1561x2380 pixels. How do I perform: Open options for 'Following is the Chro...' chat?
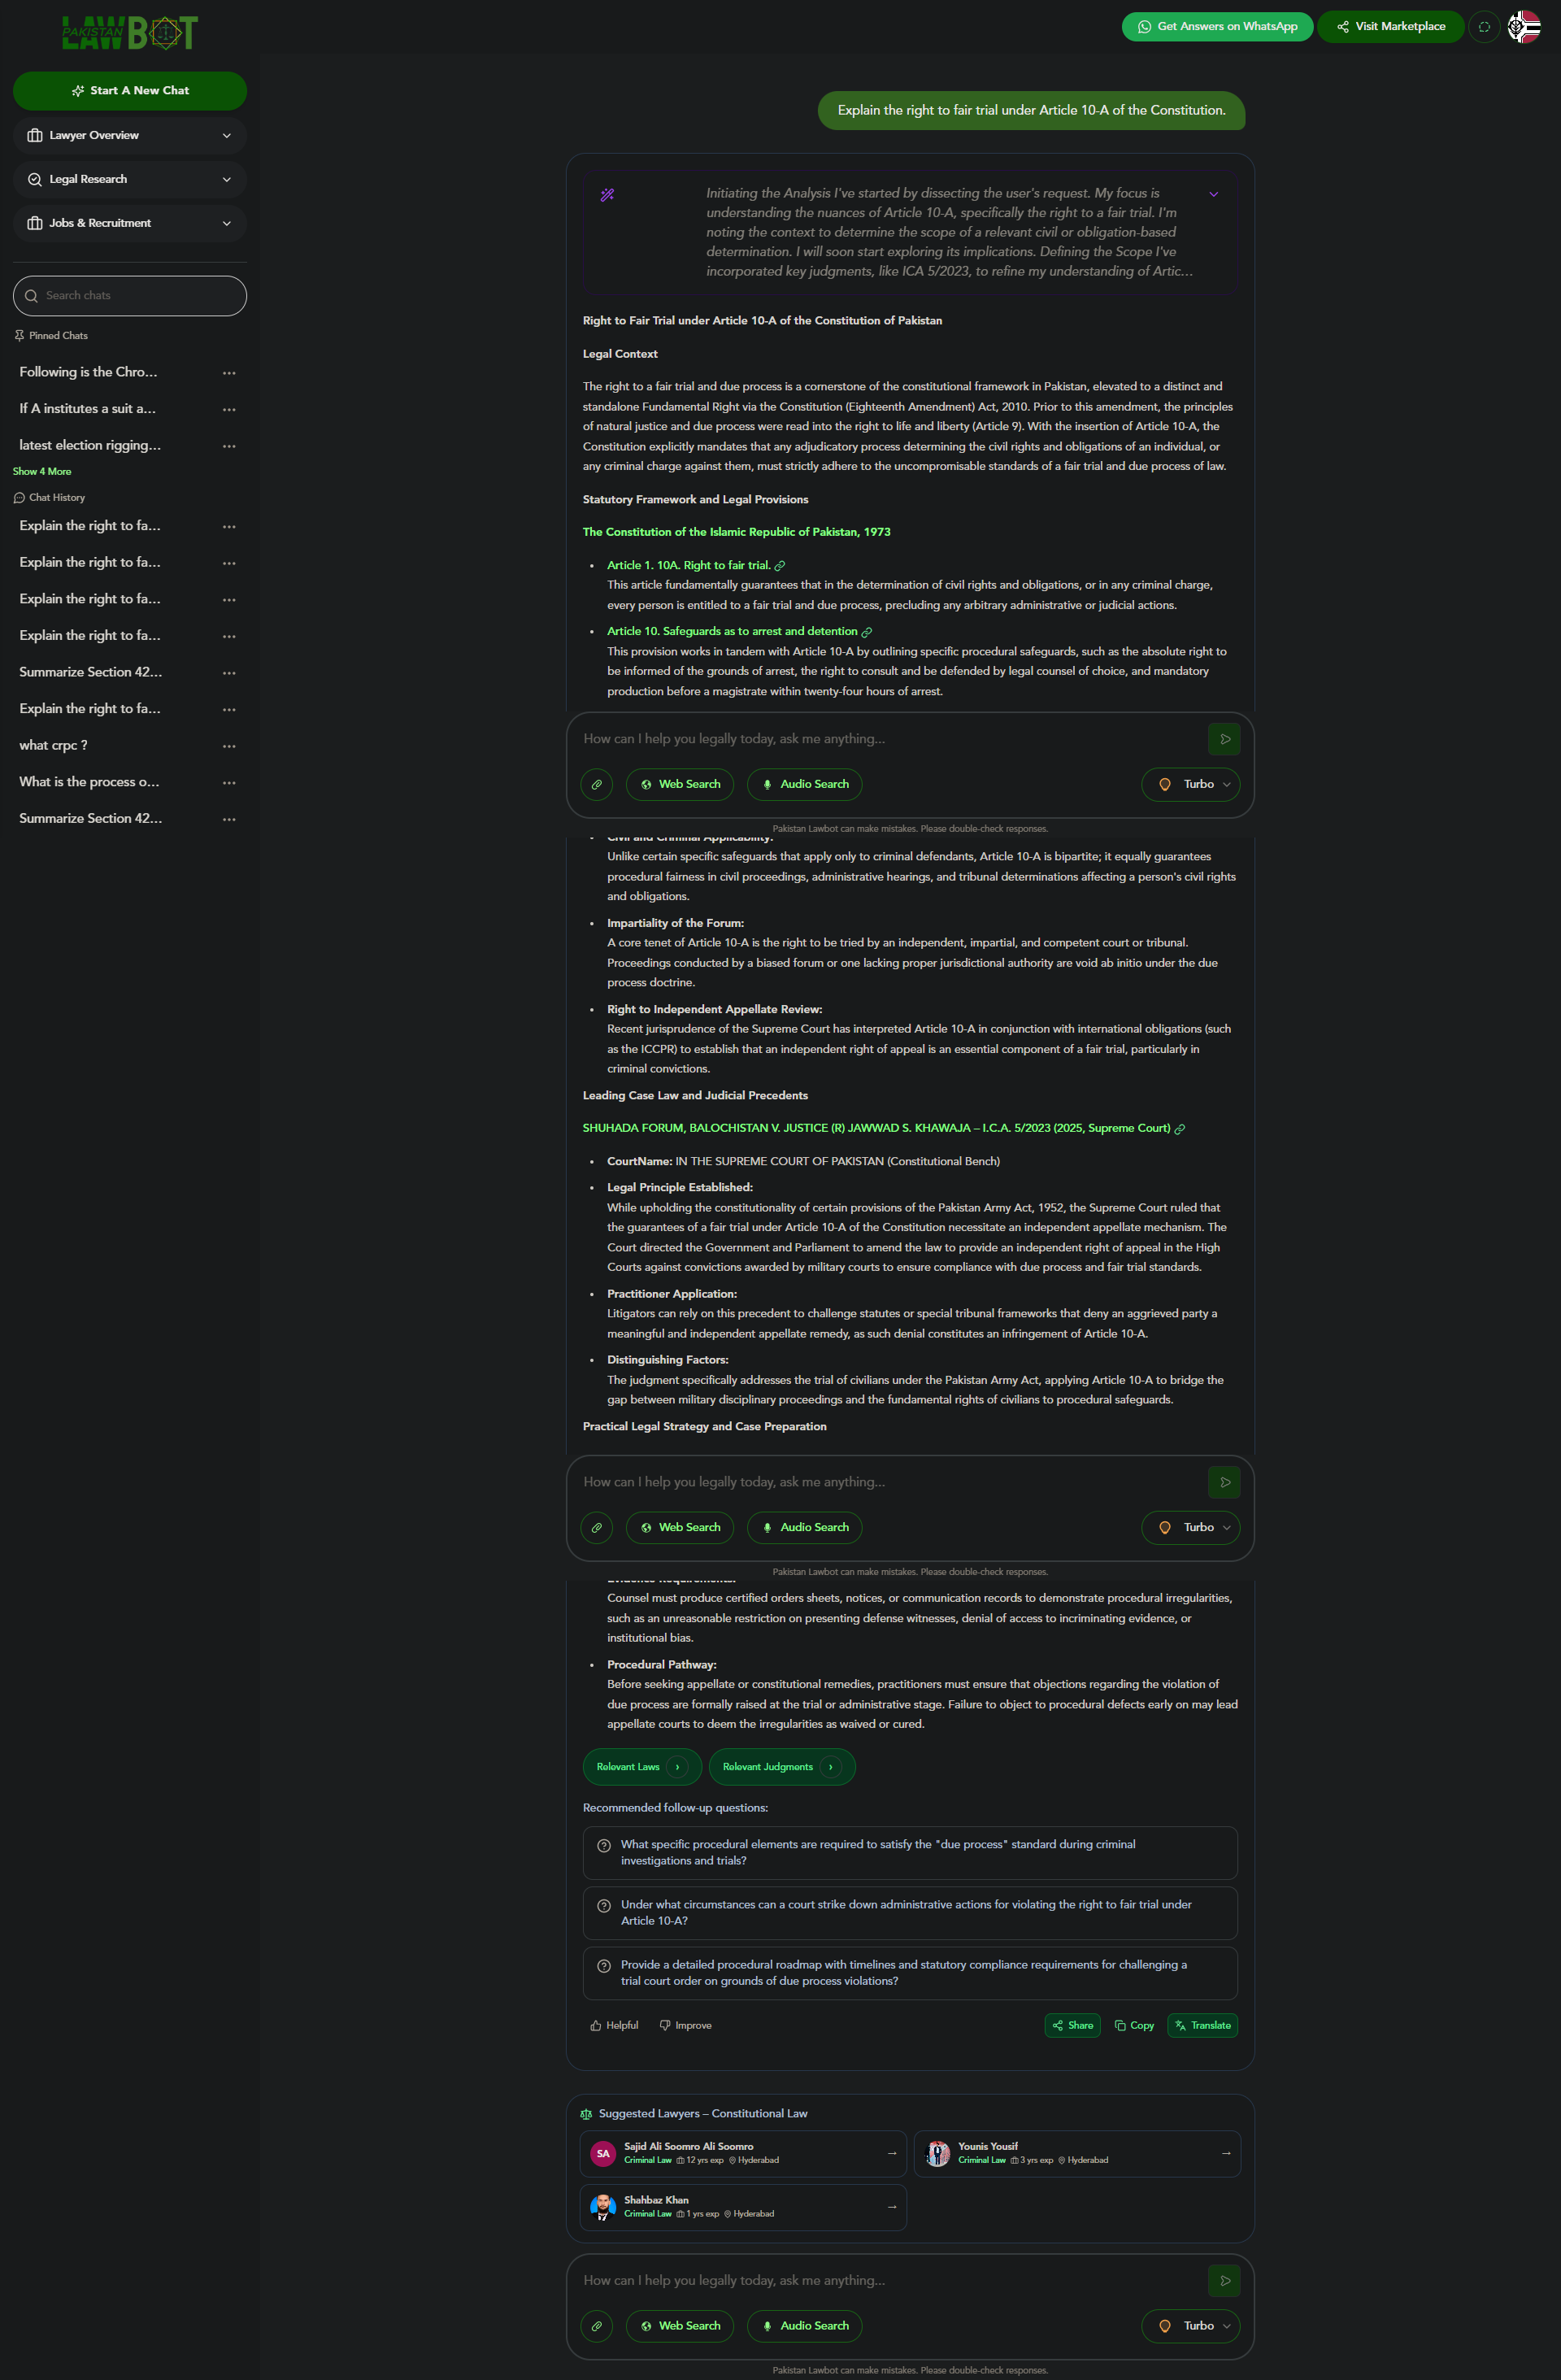(x=229, y=373)
